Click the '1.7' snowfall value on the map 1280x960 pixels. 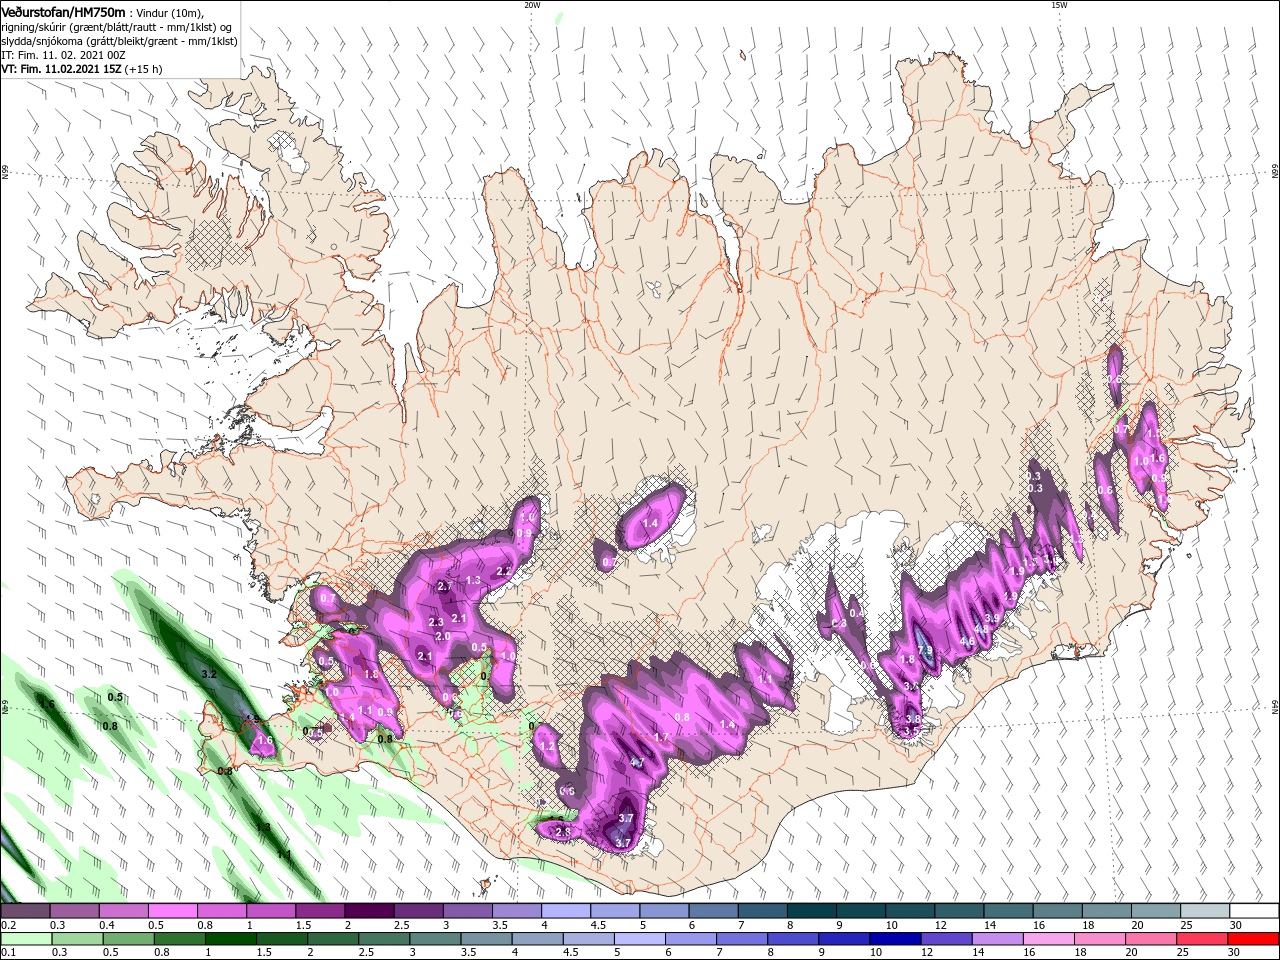coord(661,737)
